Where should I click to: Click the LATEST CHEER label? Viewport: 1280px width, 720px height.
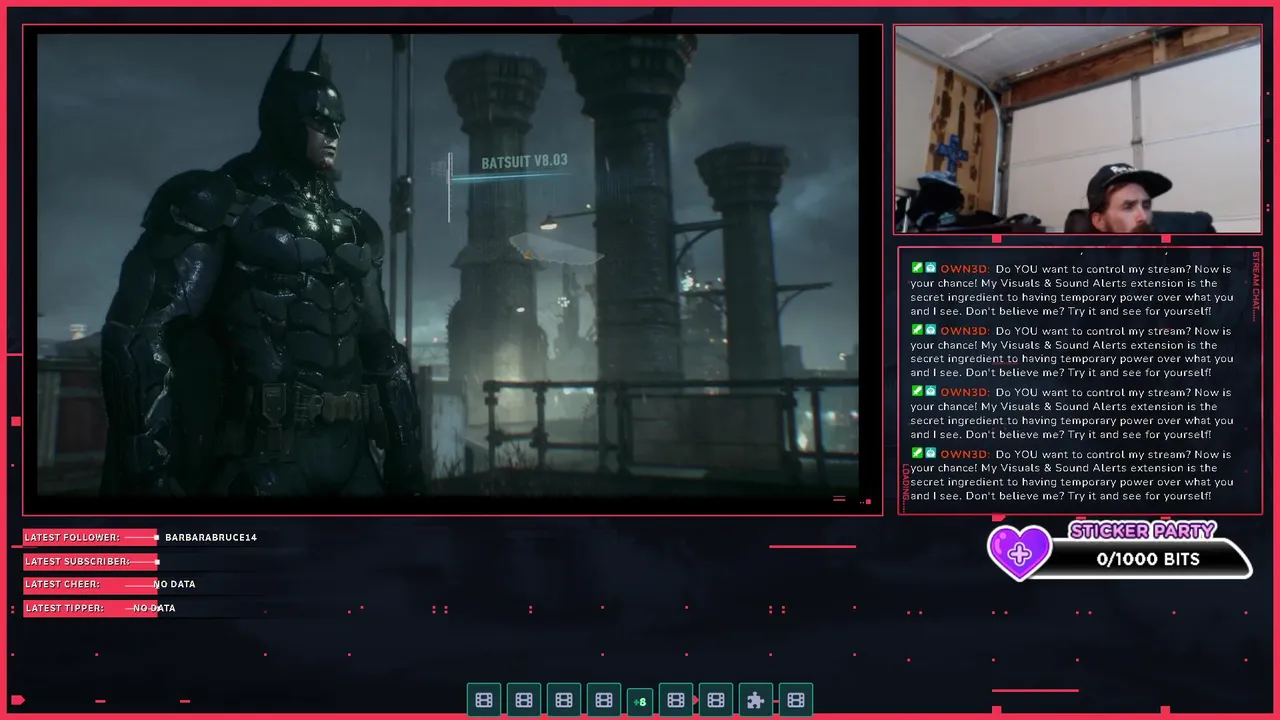click(62, 584)
